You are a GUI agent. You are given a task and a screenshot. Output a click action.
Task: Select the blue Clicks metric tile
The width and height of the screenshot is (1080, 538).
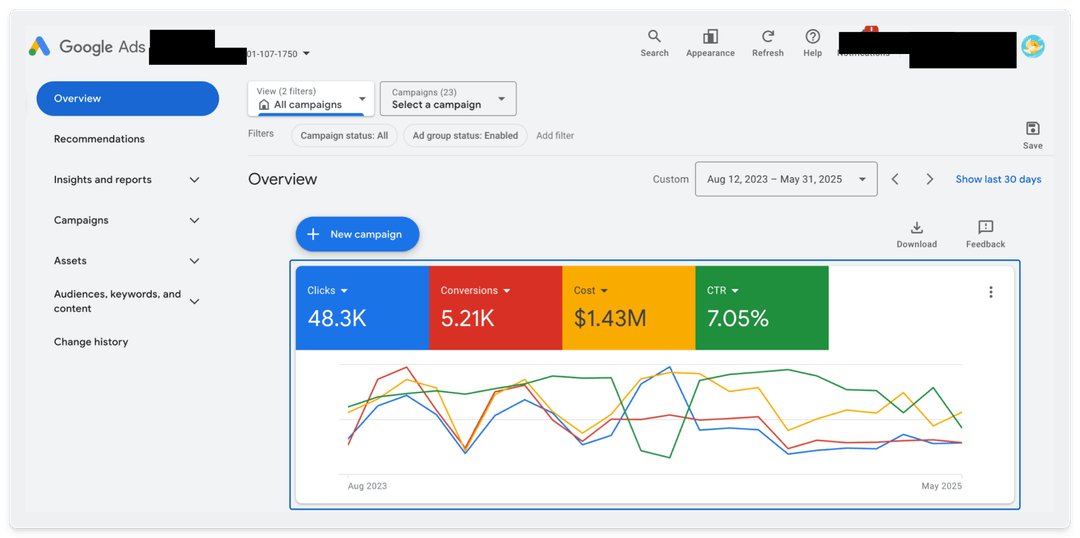click(362, 307)
